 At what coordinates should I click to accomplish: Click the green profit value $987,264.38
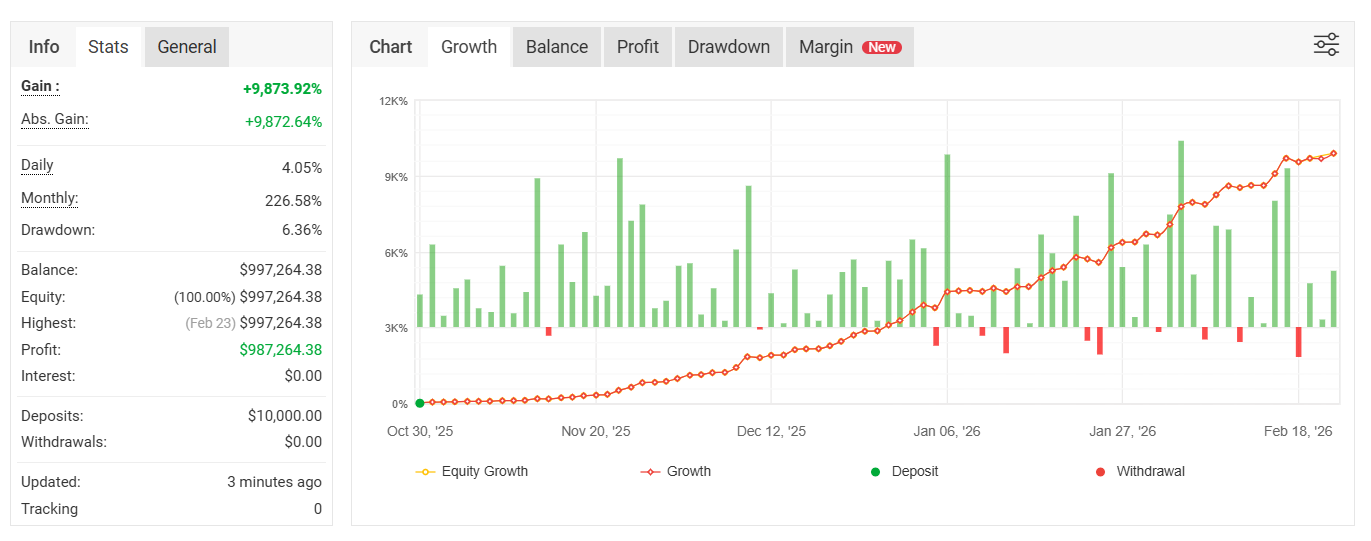point(281,350)
